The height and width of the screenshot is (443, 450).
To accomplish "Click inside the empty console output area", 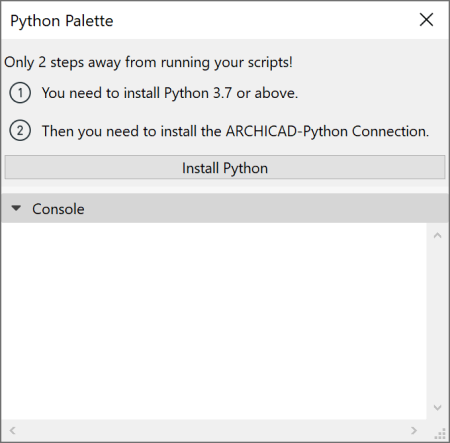I will point(214,321).
